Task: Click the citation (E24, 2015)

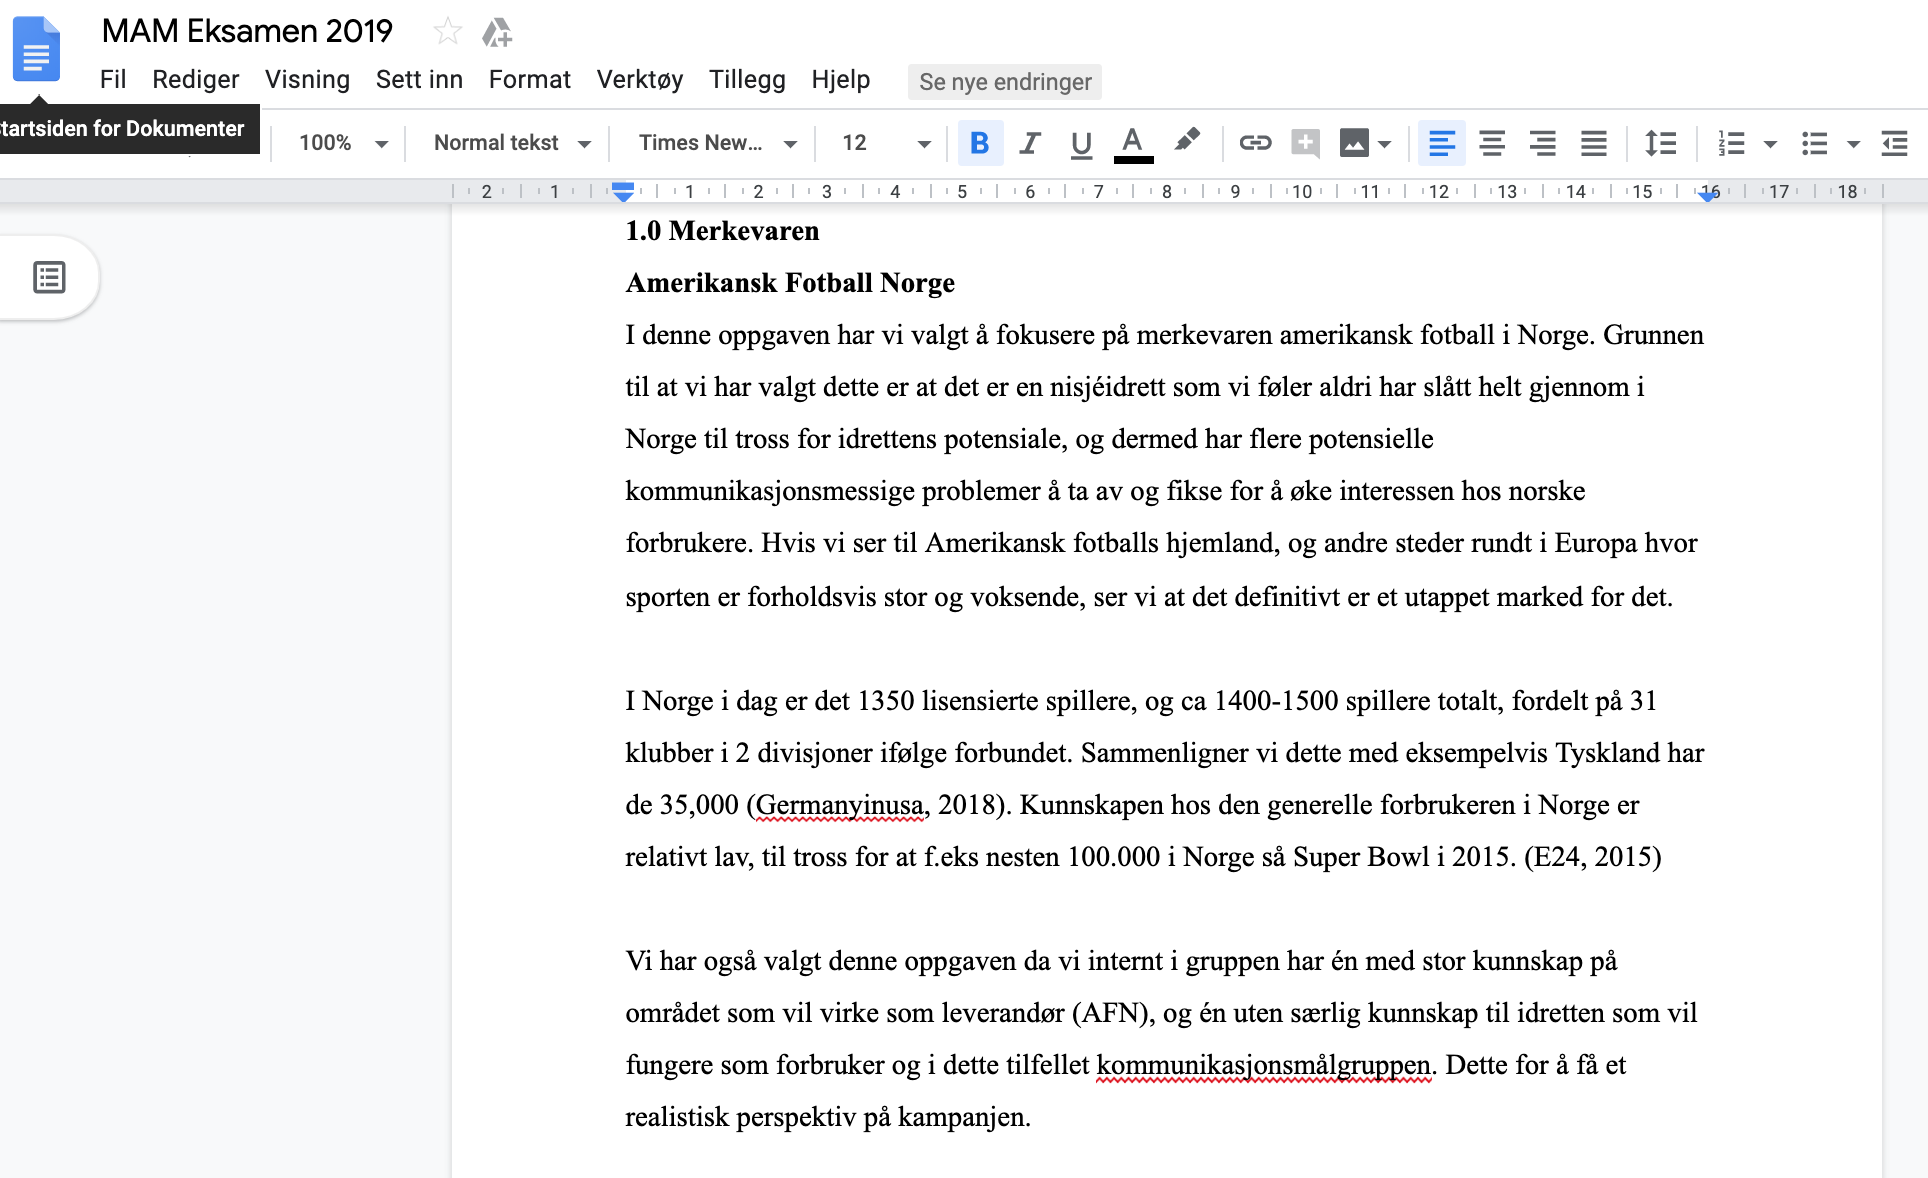Action: 1592,857
